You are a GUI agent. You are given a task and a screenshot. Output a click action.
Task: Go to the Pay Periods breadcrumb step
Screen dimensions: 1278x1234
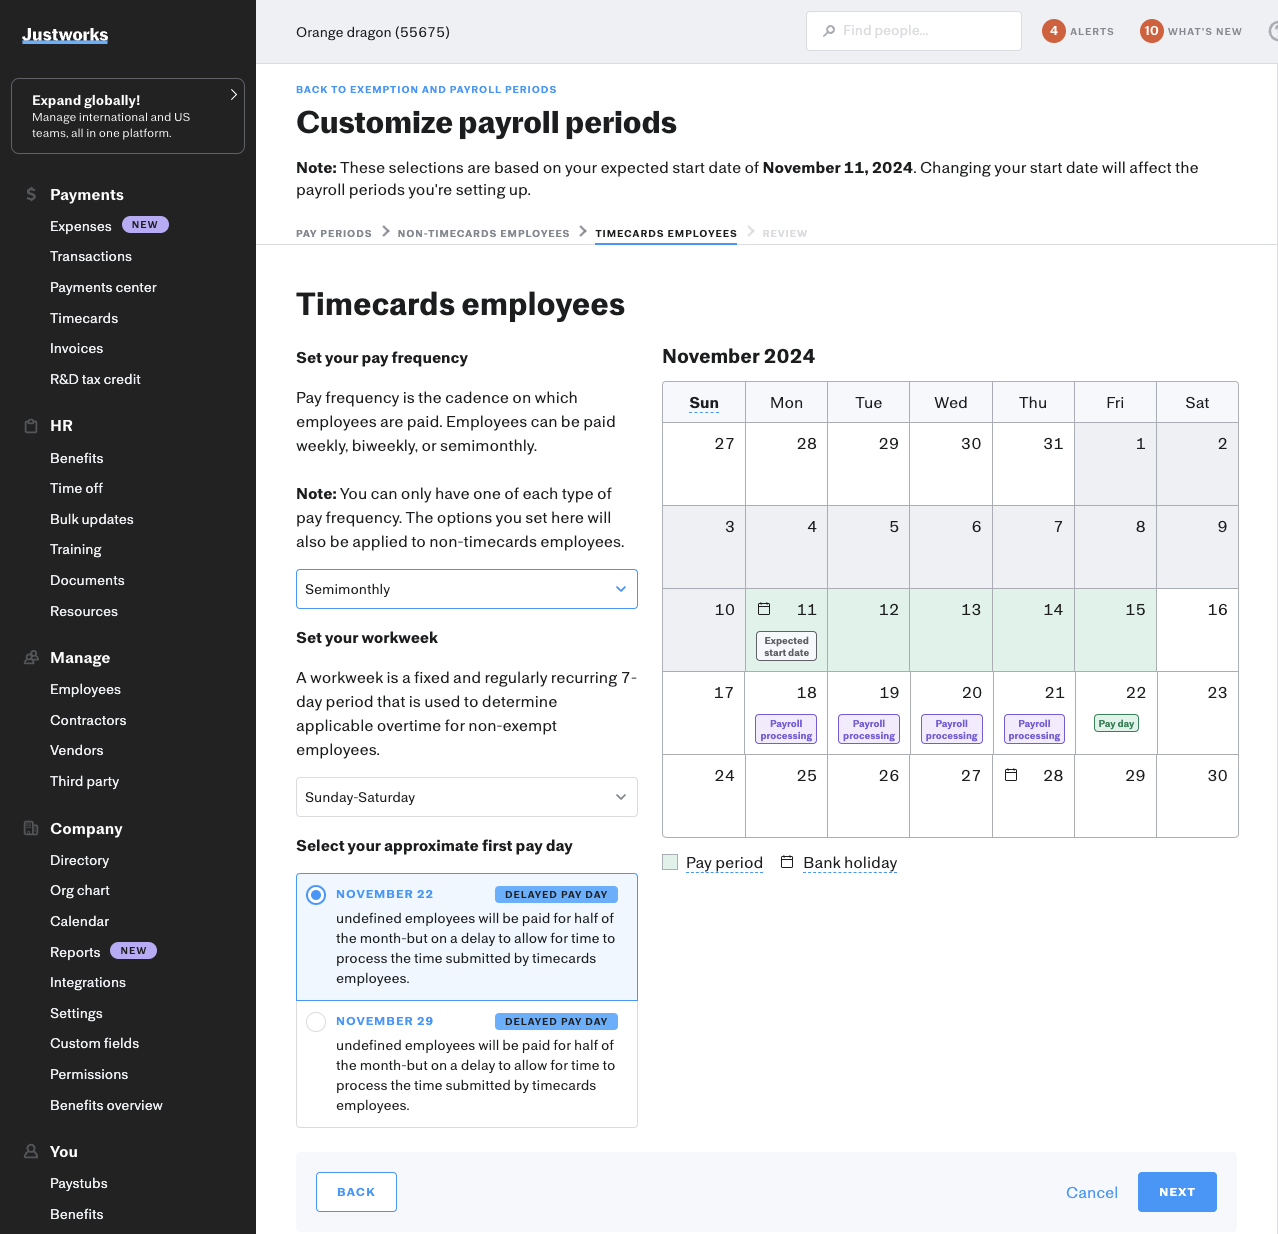[x=334, y=233]
